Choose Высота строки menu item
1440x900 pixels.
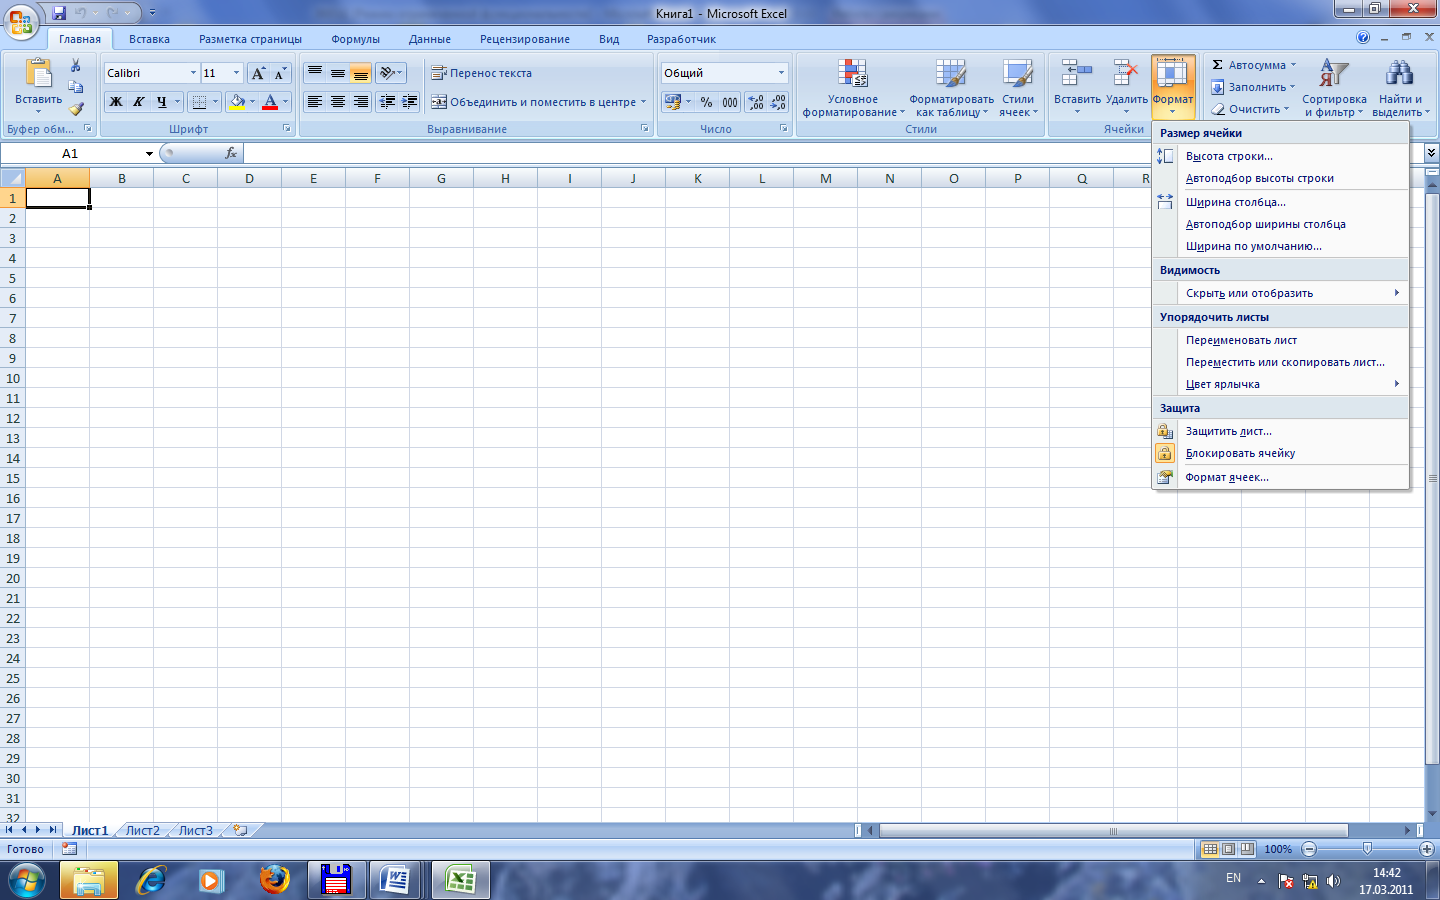(1280, 156)
